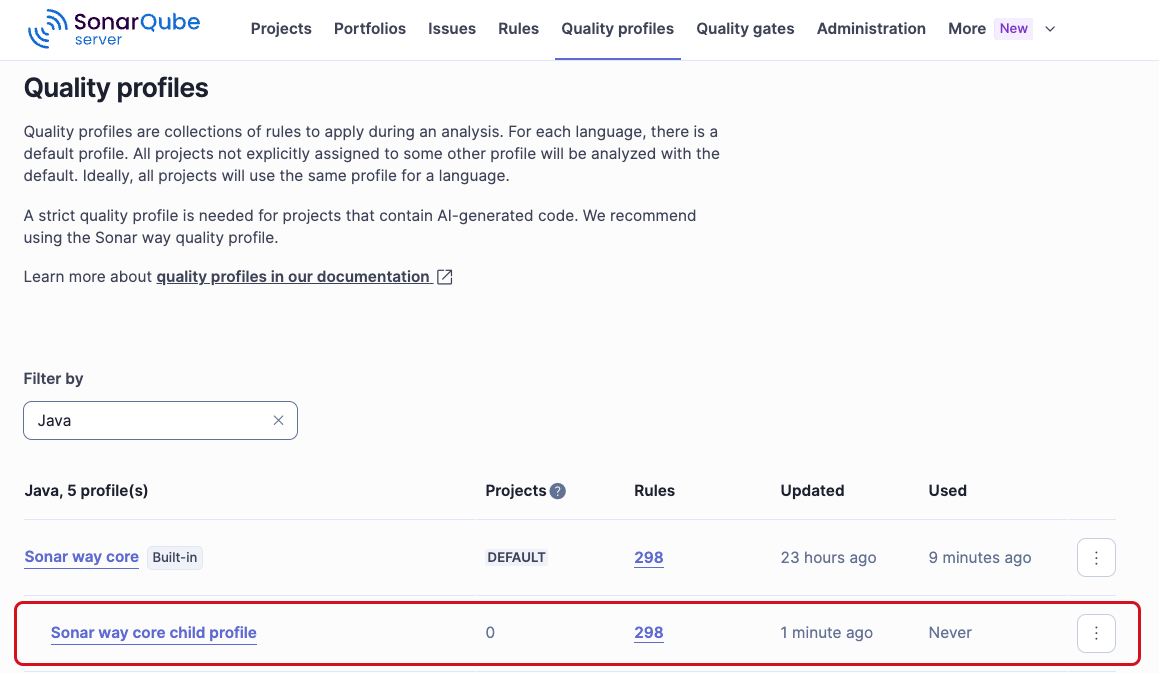Open the Filter by language dropdown
The image size is (1159, 673).
160,420
